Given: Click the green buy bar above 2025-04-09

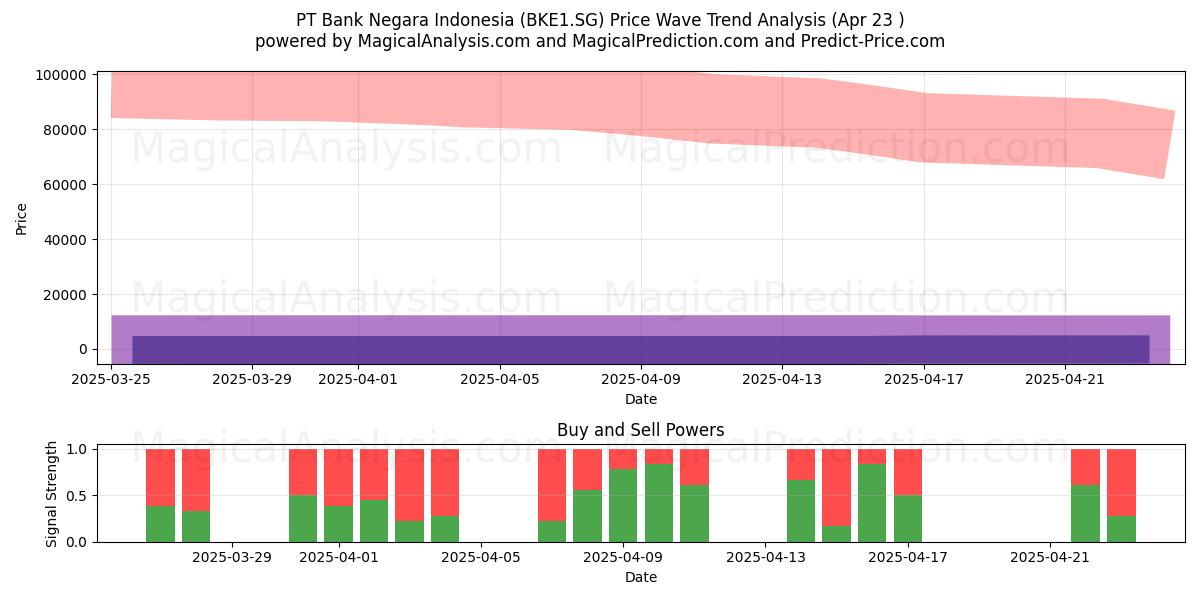Looking at the screenshot, I should 623,505.
